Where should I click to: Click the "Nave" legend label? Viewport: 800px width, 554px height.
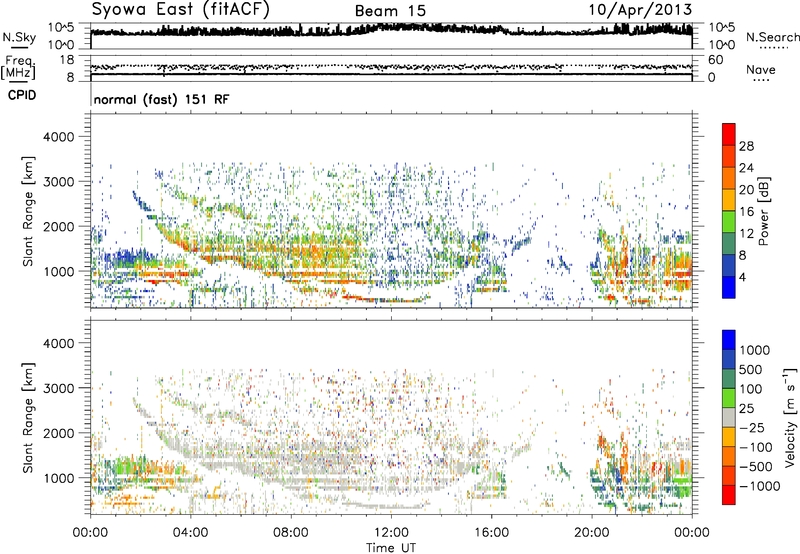[761, 70]
